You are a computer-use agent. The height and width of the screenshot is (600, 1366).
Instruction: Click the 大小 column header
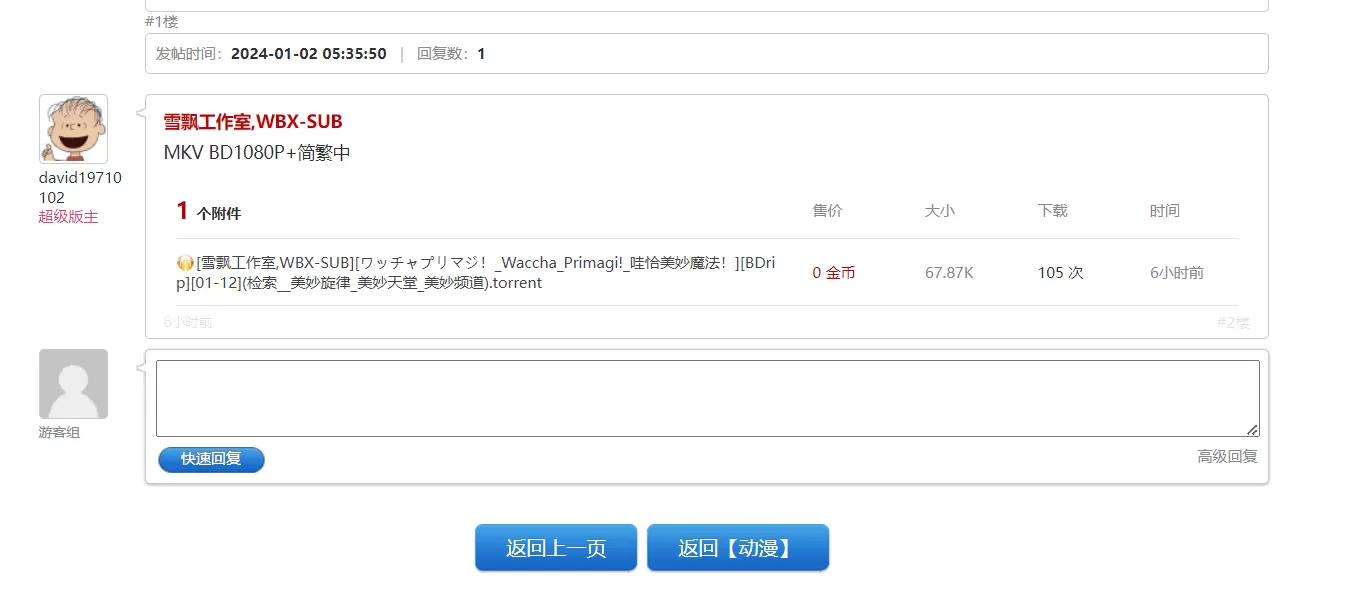[x=941, y=211]
